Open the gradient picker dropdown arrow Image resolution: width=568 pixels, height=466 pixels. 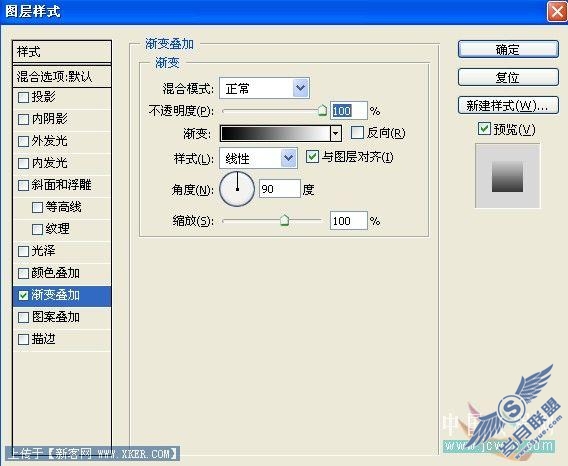(336, 133)
